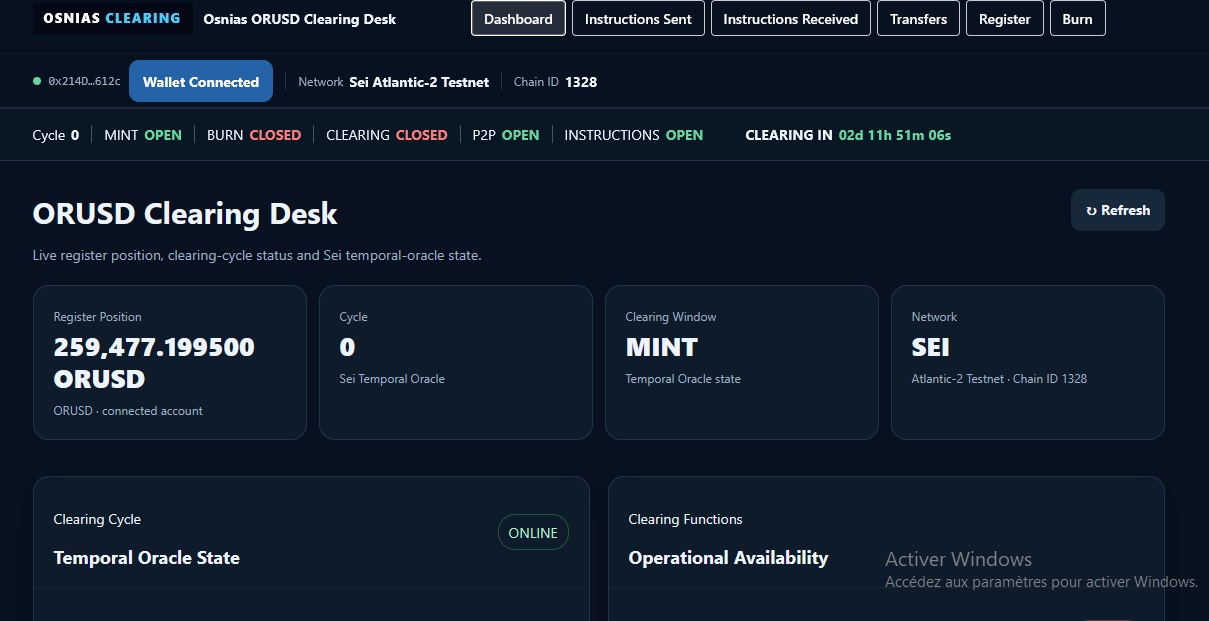Screen dimensions: 1209x621
Task: Open the Register tab
Action: click(x=1004, y=18)
